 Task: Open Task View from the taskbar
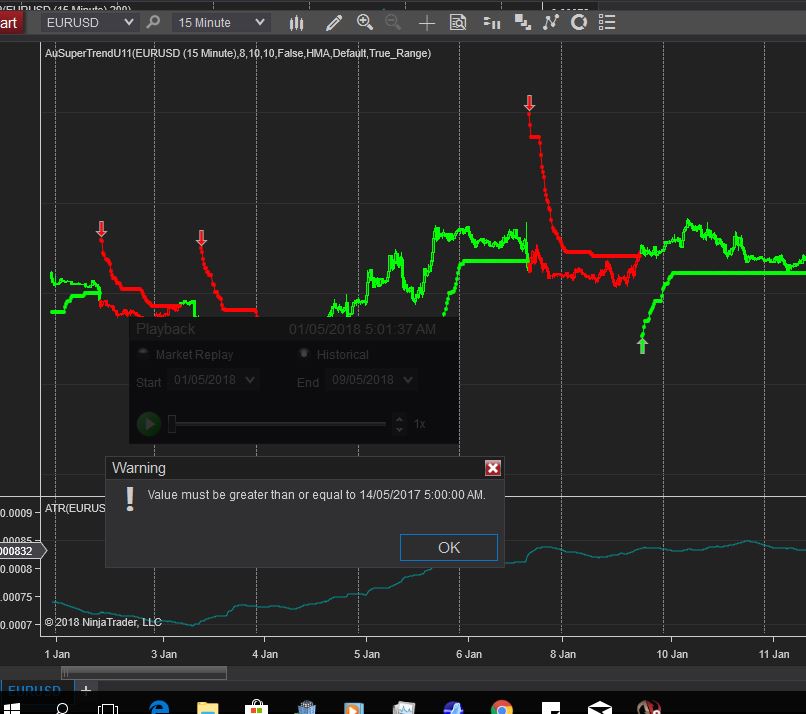click(107, 708)
